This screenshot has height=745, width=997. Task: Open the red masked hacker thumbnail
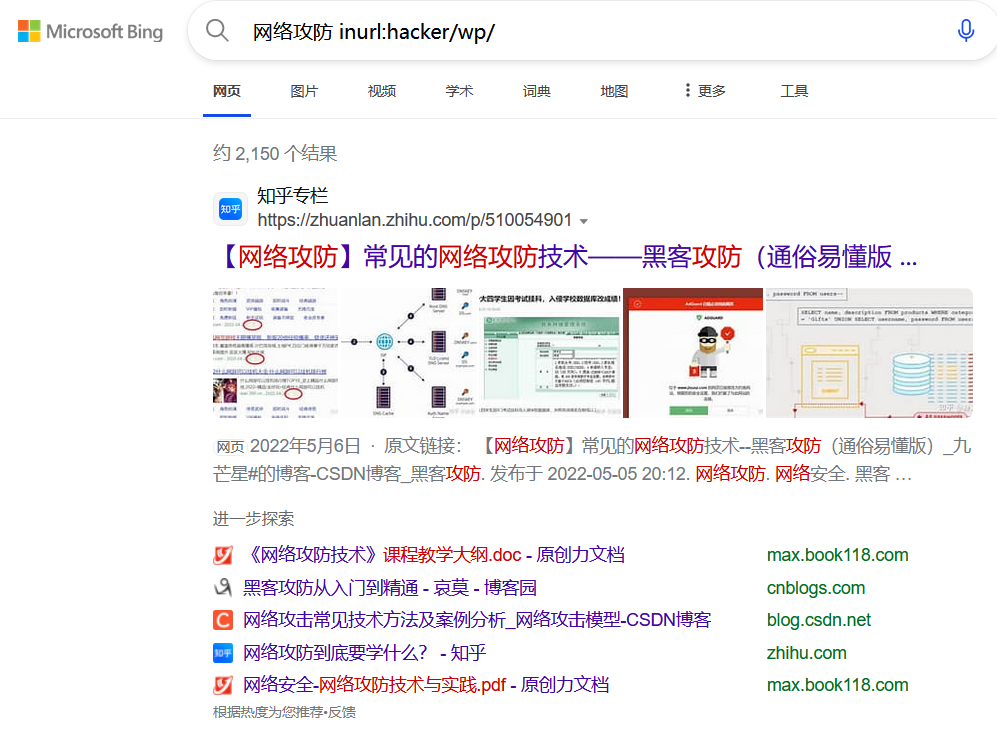click(693, 352)
